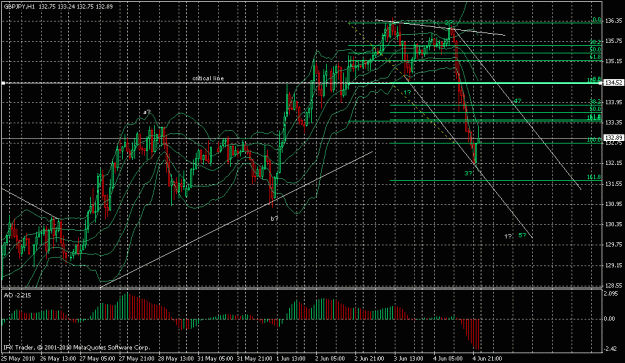The image size is (625, 363).
Task: Click the '26 May 13:00' time label
Action: point(57,359)
